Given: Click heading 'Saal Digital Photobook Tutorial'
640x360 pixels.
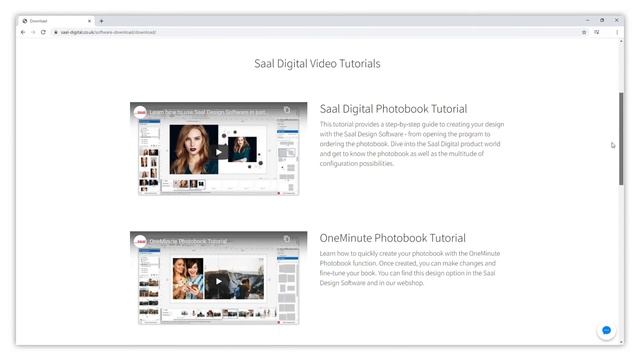Looking at the screenshot, I should tap(393, 109).
